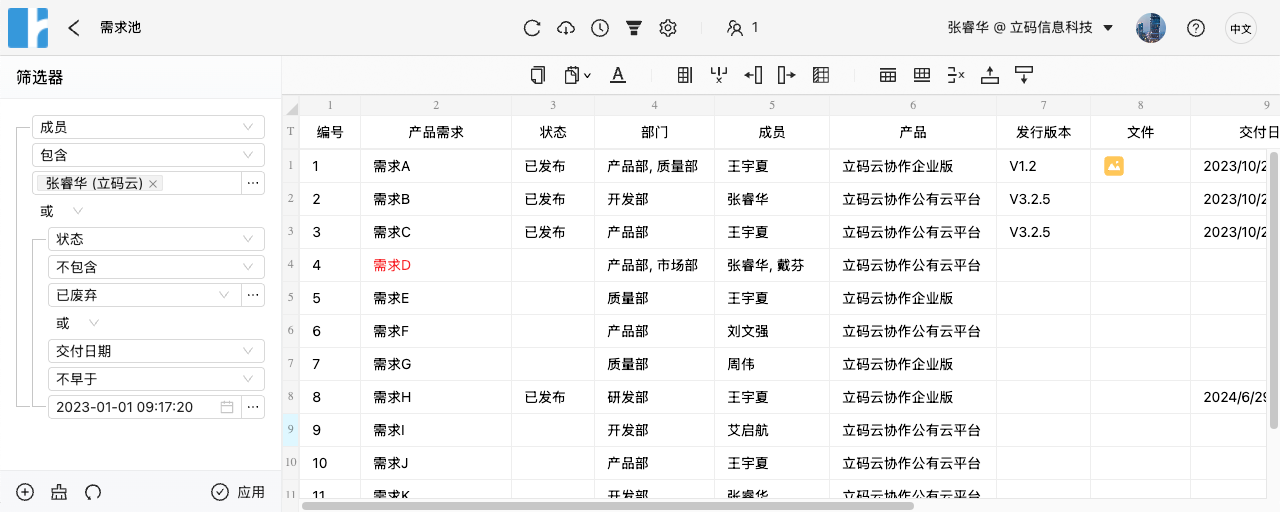Remove the 张睿华 (立码云) filter tag
This screenshot has width=1280, height=512.
click(153, 184)
